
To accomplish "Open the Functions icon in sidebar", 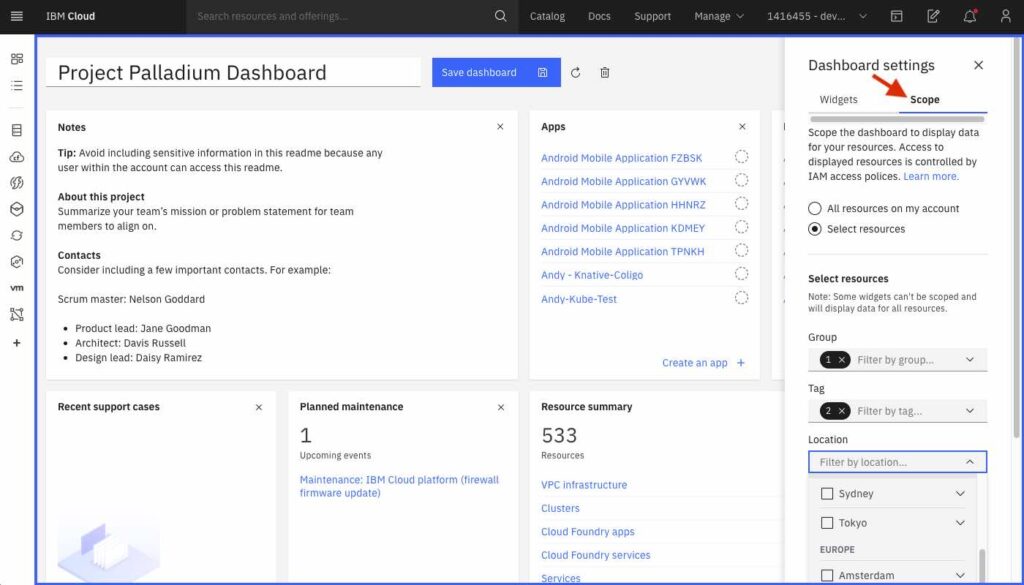I will click(x=17, y=183).
